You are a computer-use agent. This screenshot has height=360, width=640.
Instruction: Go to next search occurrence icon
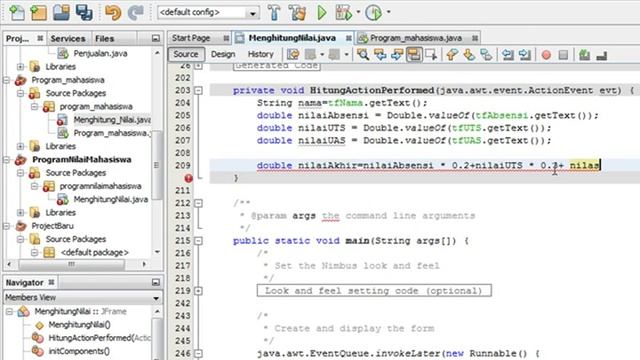[x=397, y=54]
